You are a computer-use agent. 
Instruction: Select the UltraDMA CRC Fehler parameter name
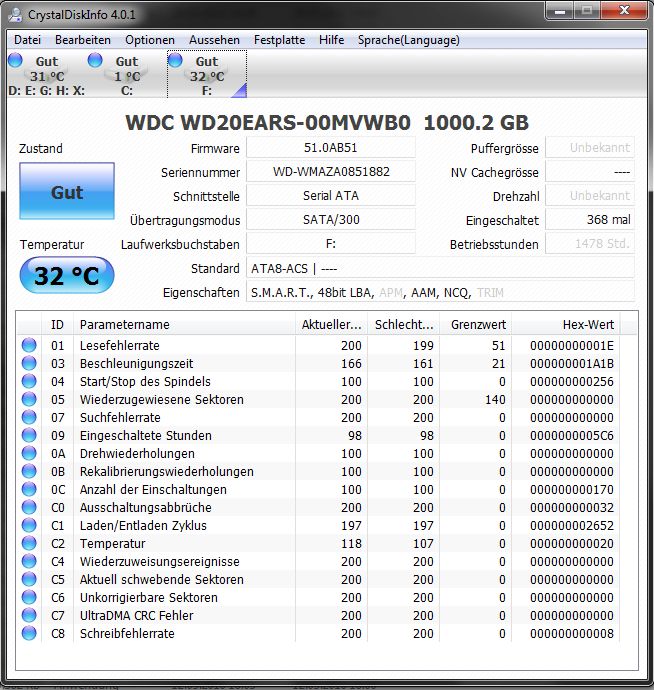[136, 616]
